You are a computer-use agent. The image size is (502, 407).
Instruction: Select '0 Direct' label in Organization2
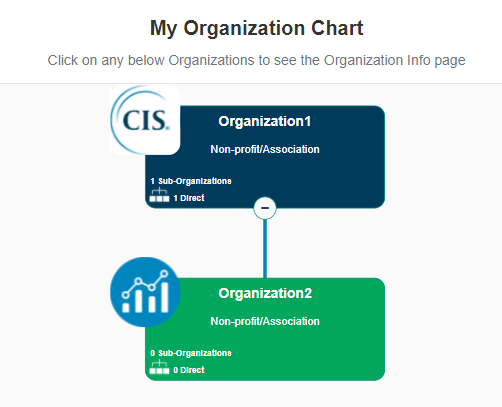point(189,370)
